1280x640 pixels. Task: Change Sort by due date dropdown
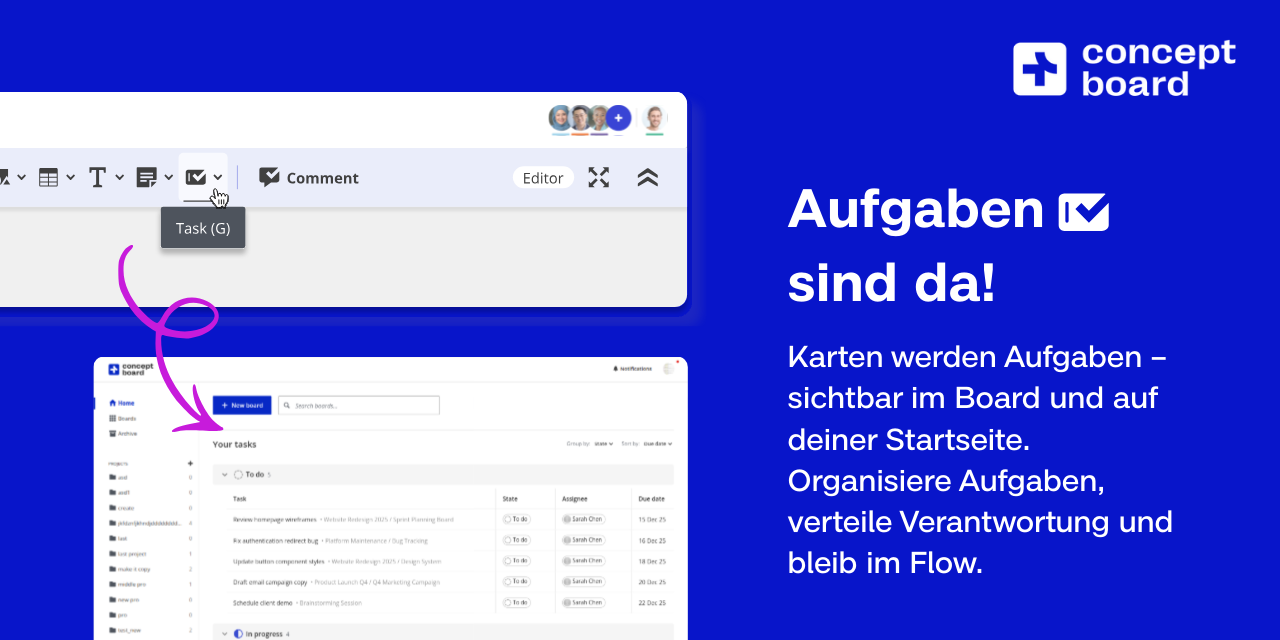pyautogui.click(x=657, y=444)
